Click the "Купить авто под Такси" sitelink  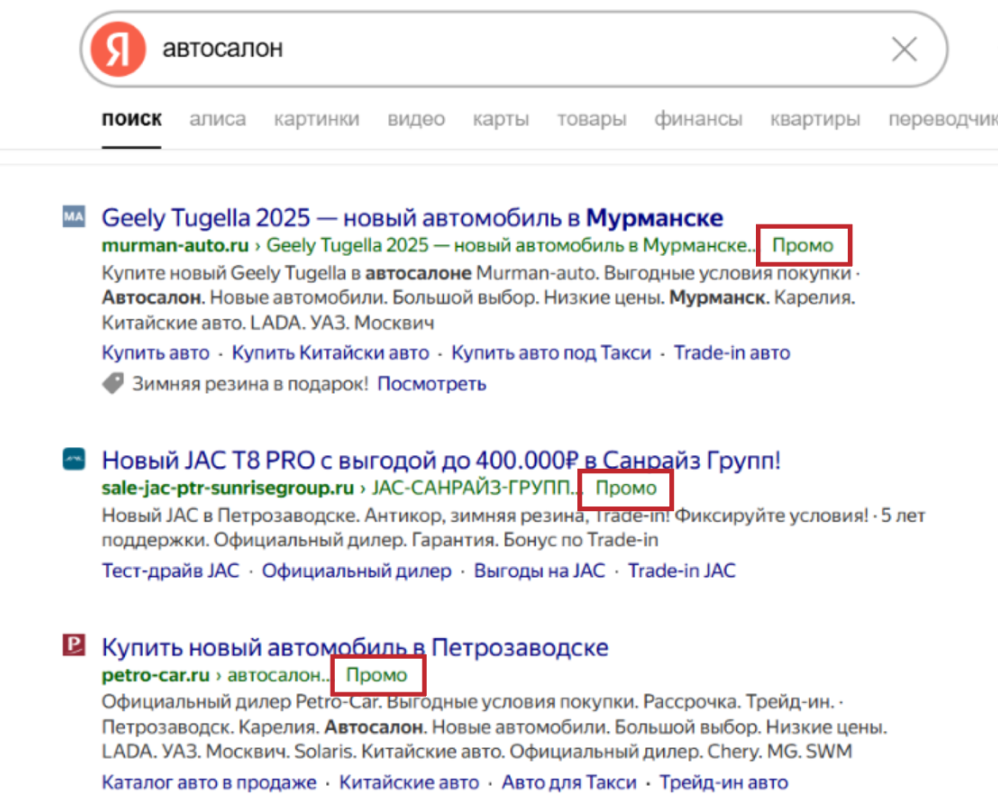pos(551,353)
